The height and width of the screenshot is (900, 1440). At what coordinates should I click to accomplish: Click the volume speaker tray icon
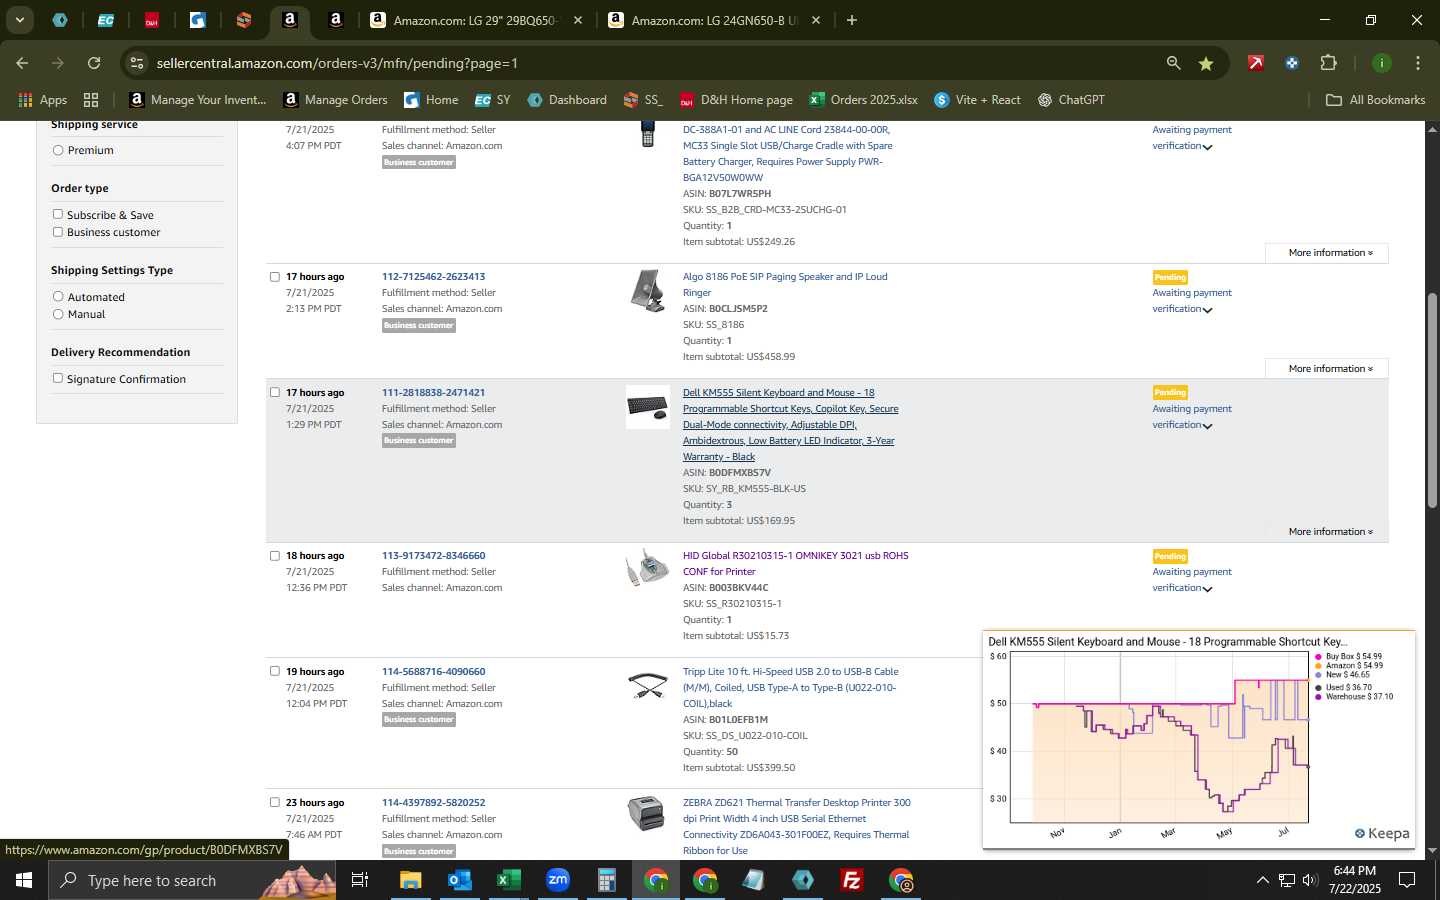tap(1310, 880)
